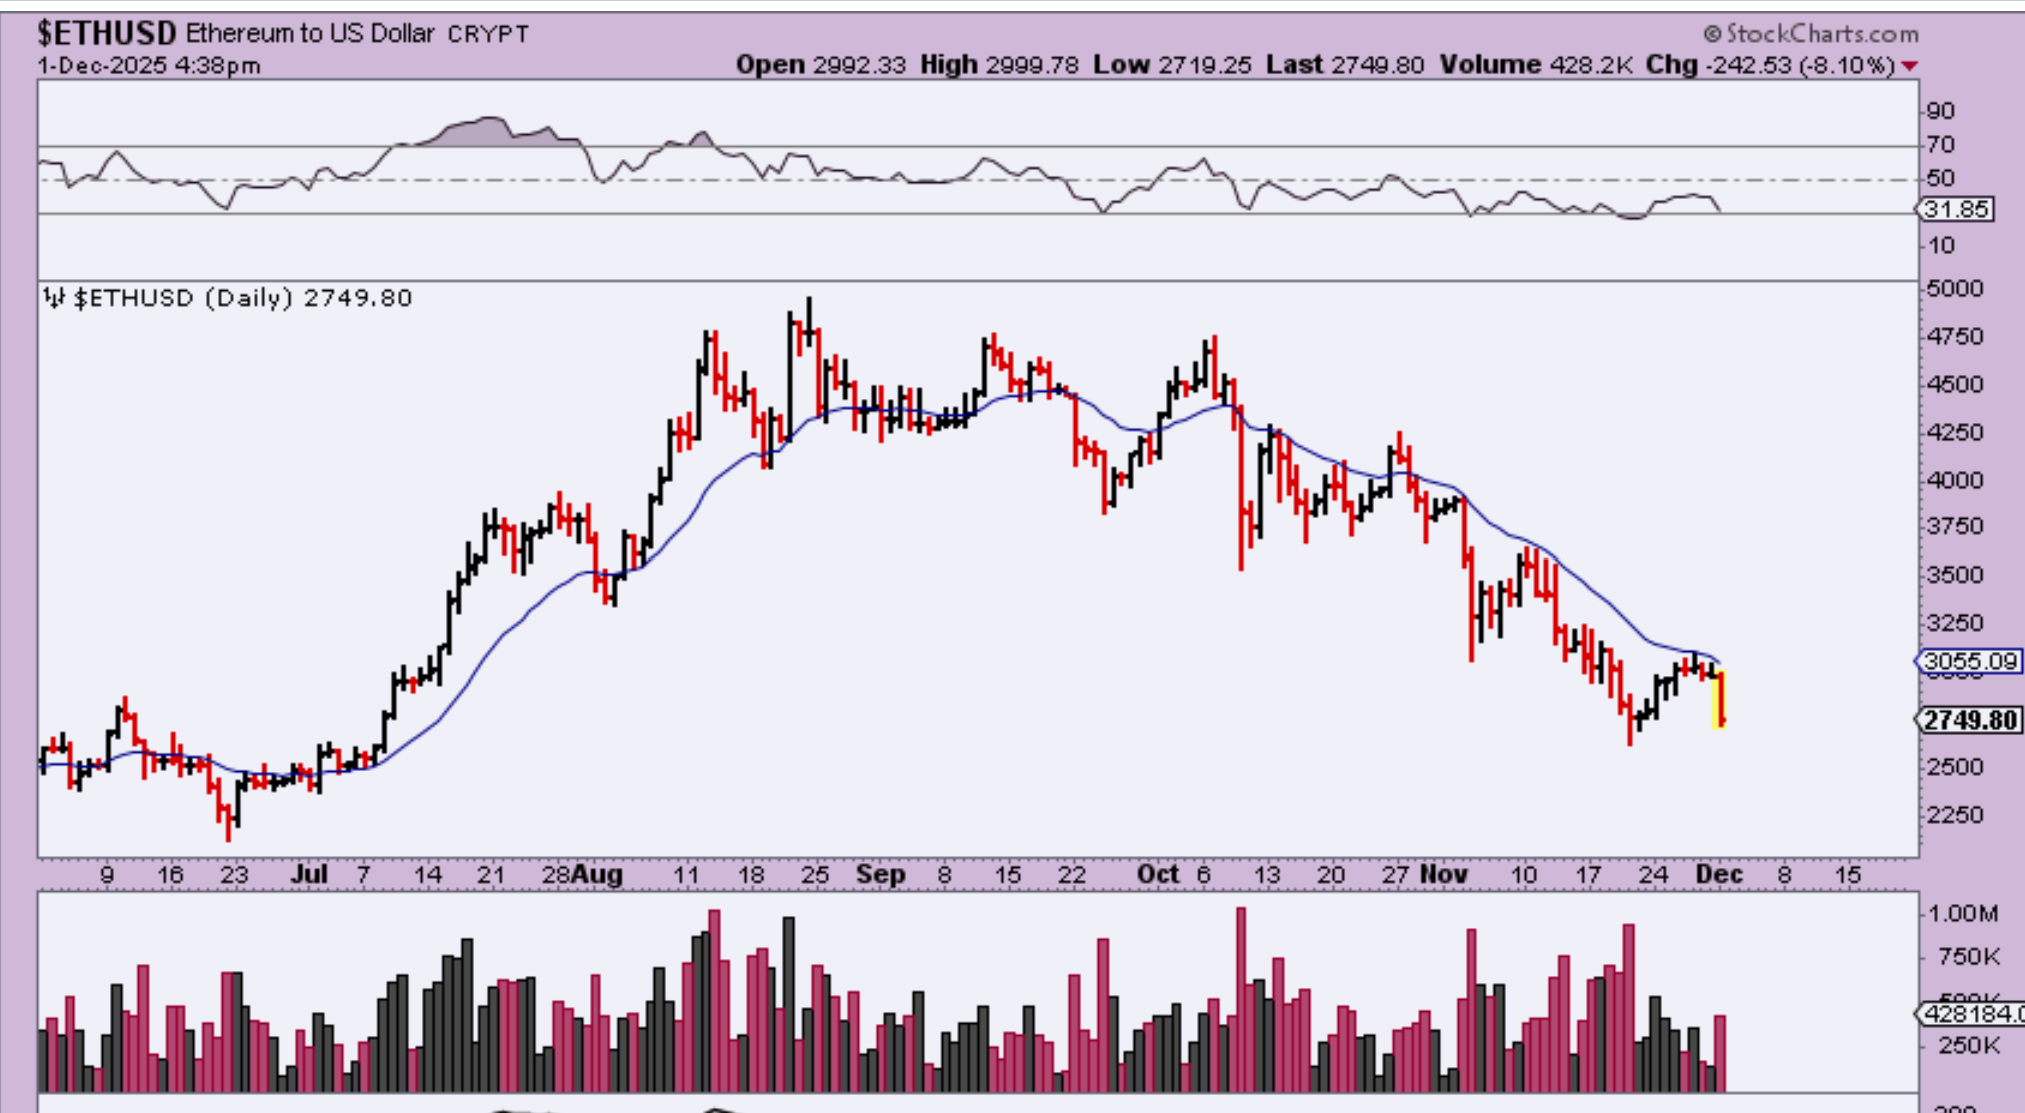Viewport: 2025px width, 1113px height.
Task: Click the OHLC bar icon before $ETHUSD (Daily)
Action: coord(54,298)
